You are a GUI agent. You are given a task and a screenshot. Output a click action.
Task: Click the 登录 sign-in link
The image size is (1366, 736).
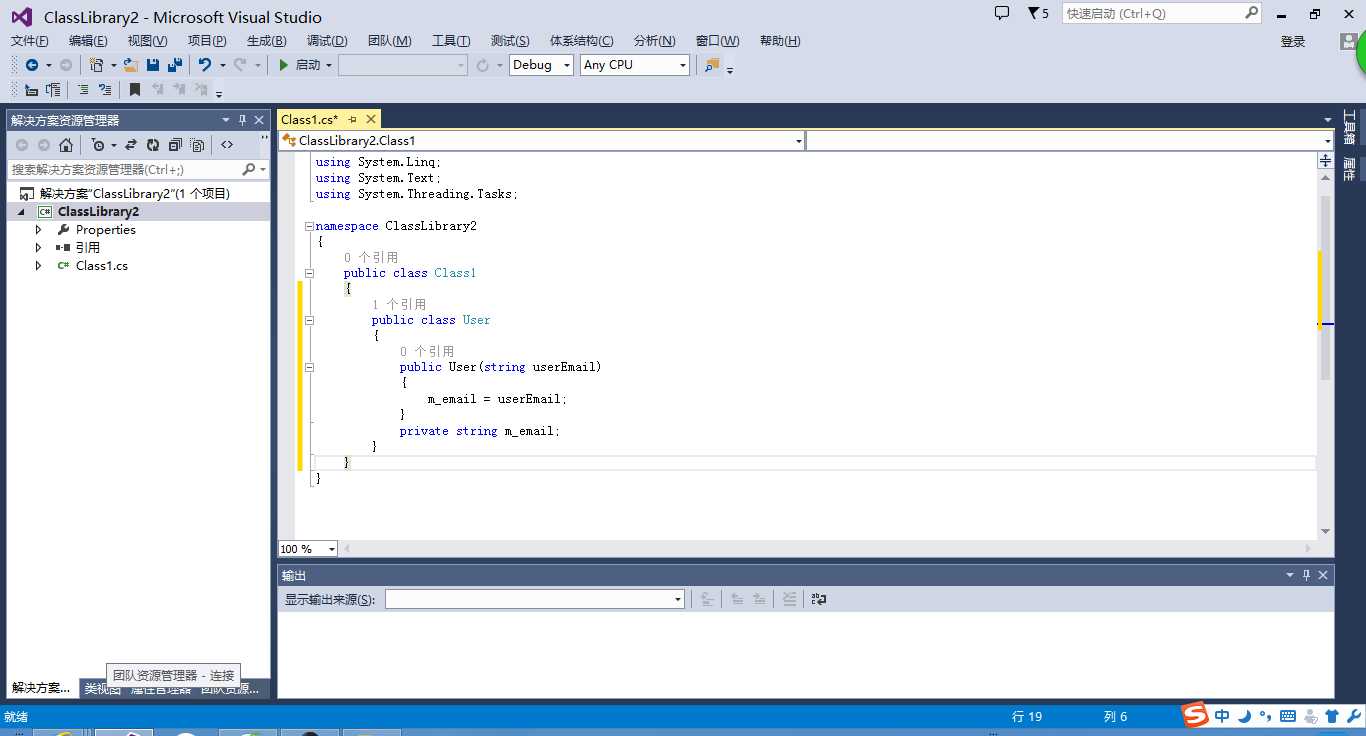(1293, 41)
